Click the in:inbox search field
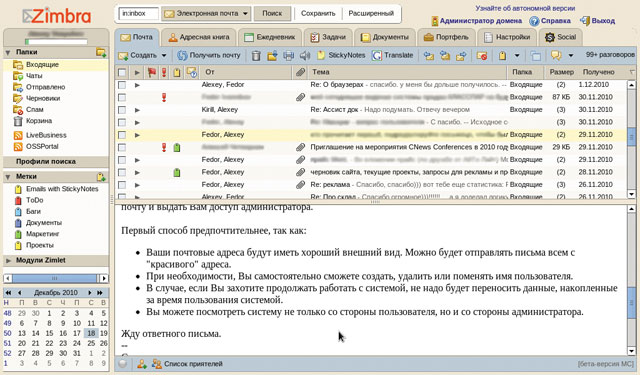Image resolution: width=640 pixels, height=375 pixels. 138,13
